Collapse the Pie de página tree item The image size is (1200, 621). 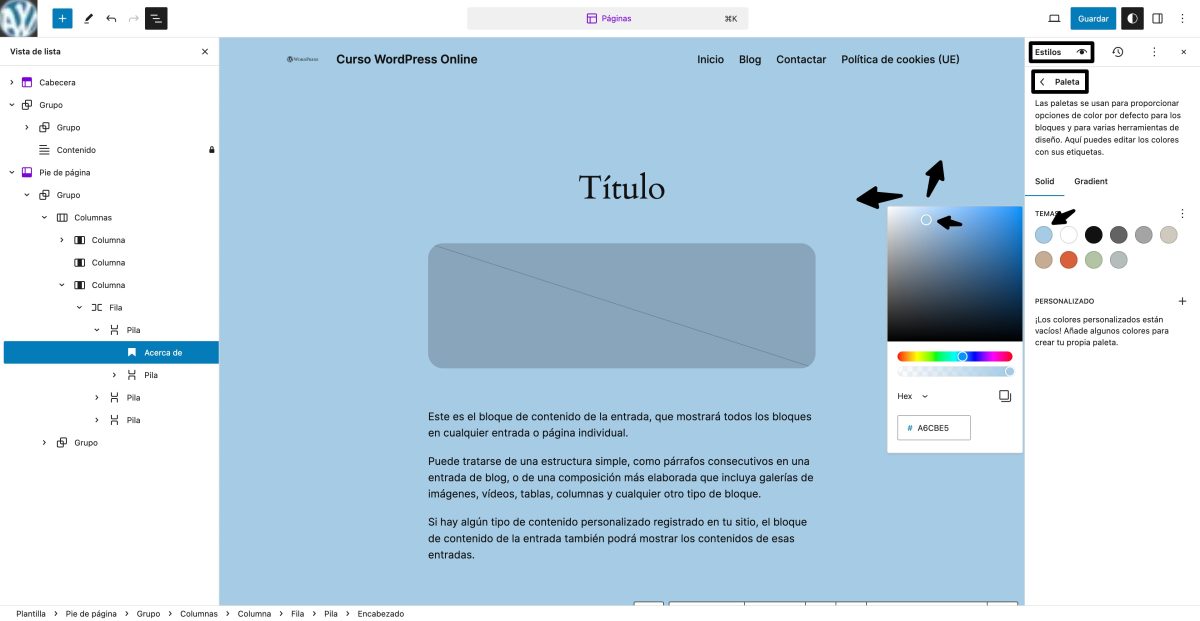point(11,172)
